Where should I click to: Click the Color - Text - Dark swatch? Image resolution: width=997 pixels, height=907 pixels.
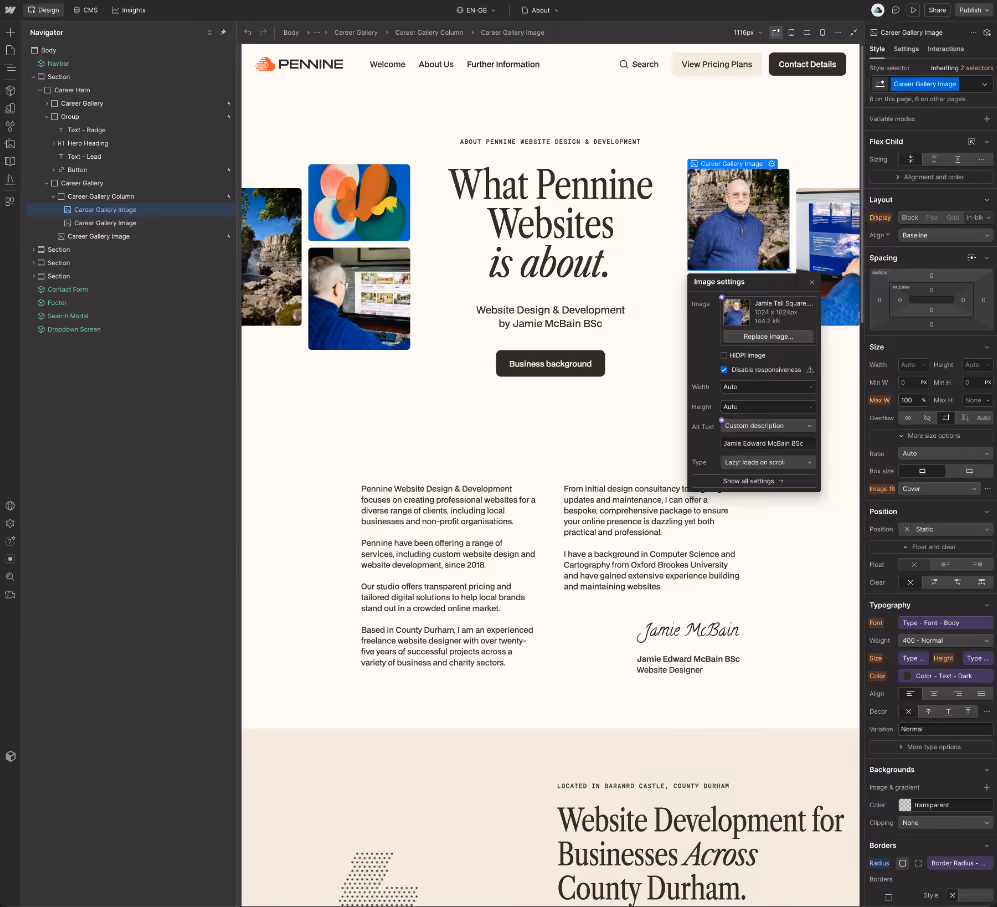pyautogui.click(x=907, y=676)
